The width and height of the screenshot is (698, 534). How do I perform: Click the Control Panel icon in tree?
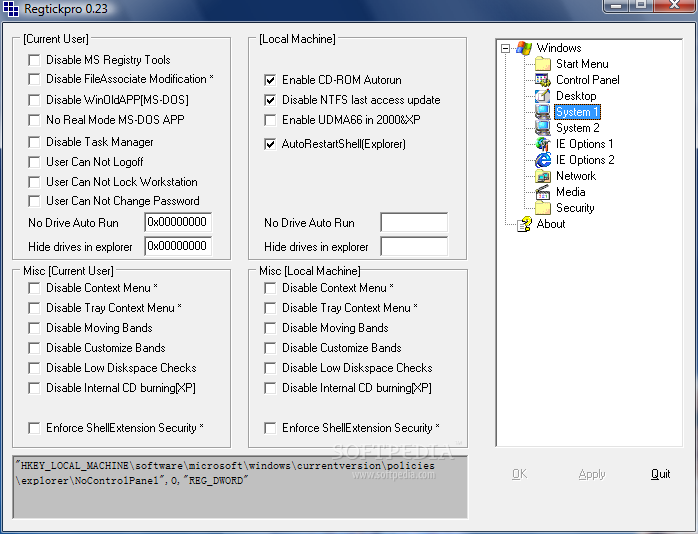point(543,80)
